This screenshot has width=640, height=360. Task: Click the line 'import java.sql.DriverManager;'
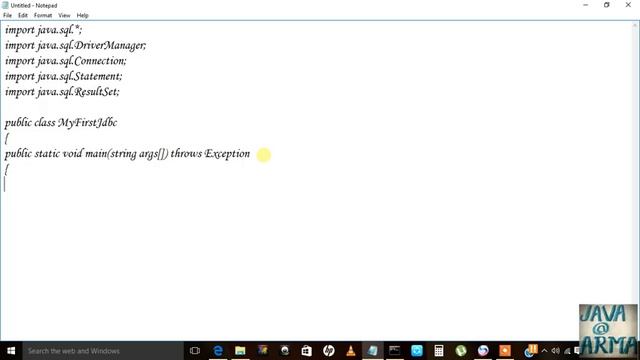[76, 45]
